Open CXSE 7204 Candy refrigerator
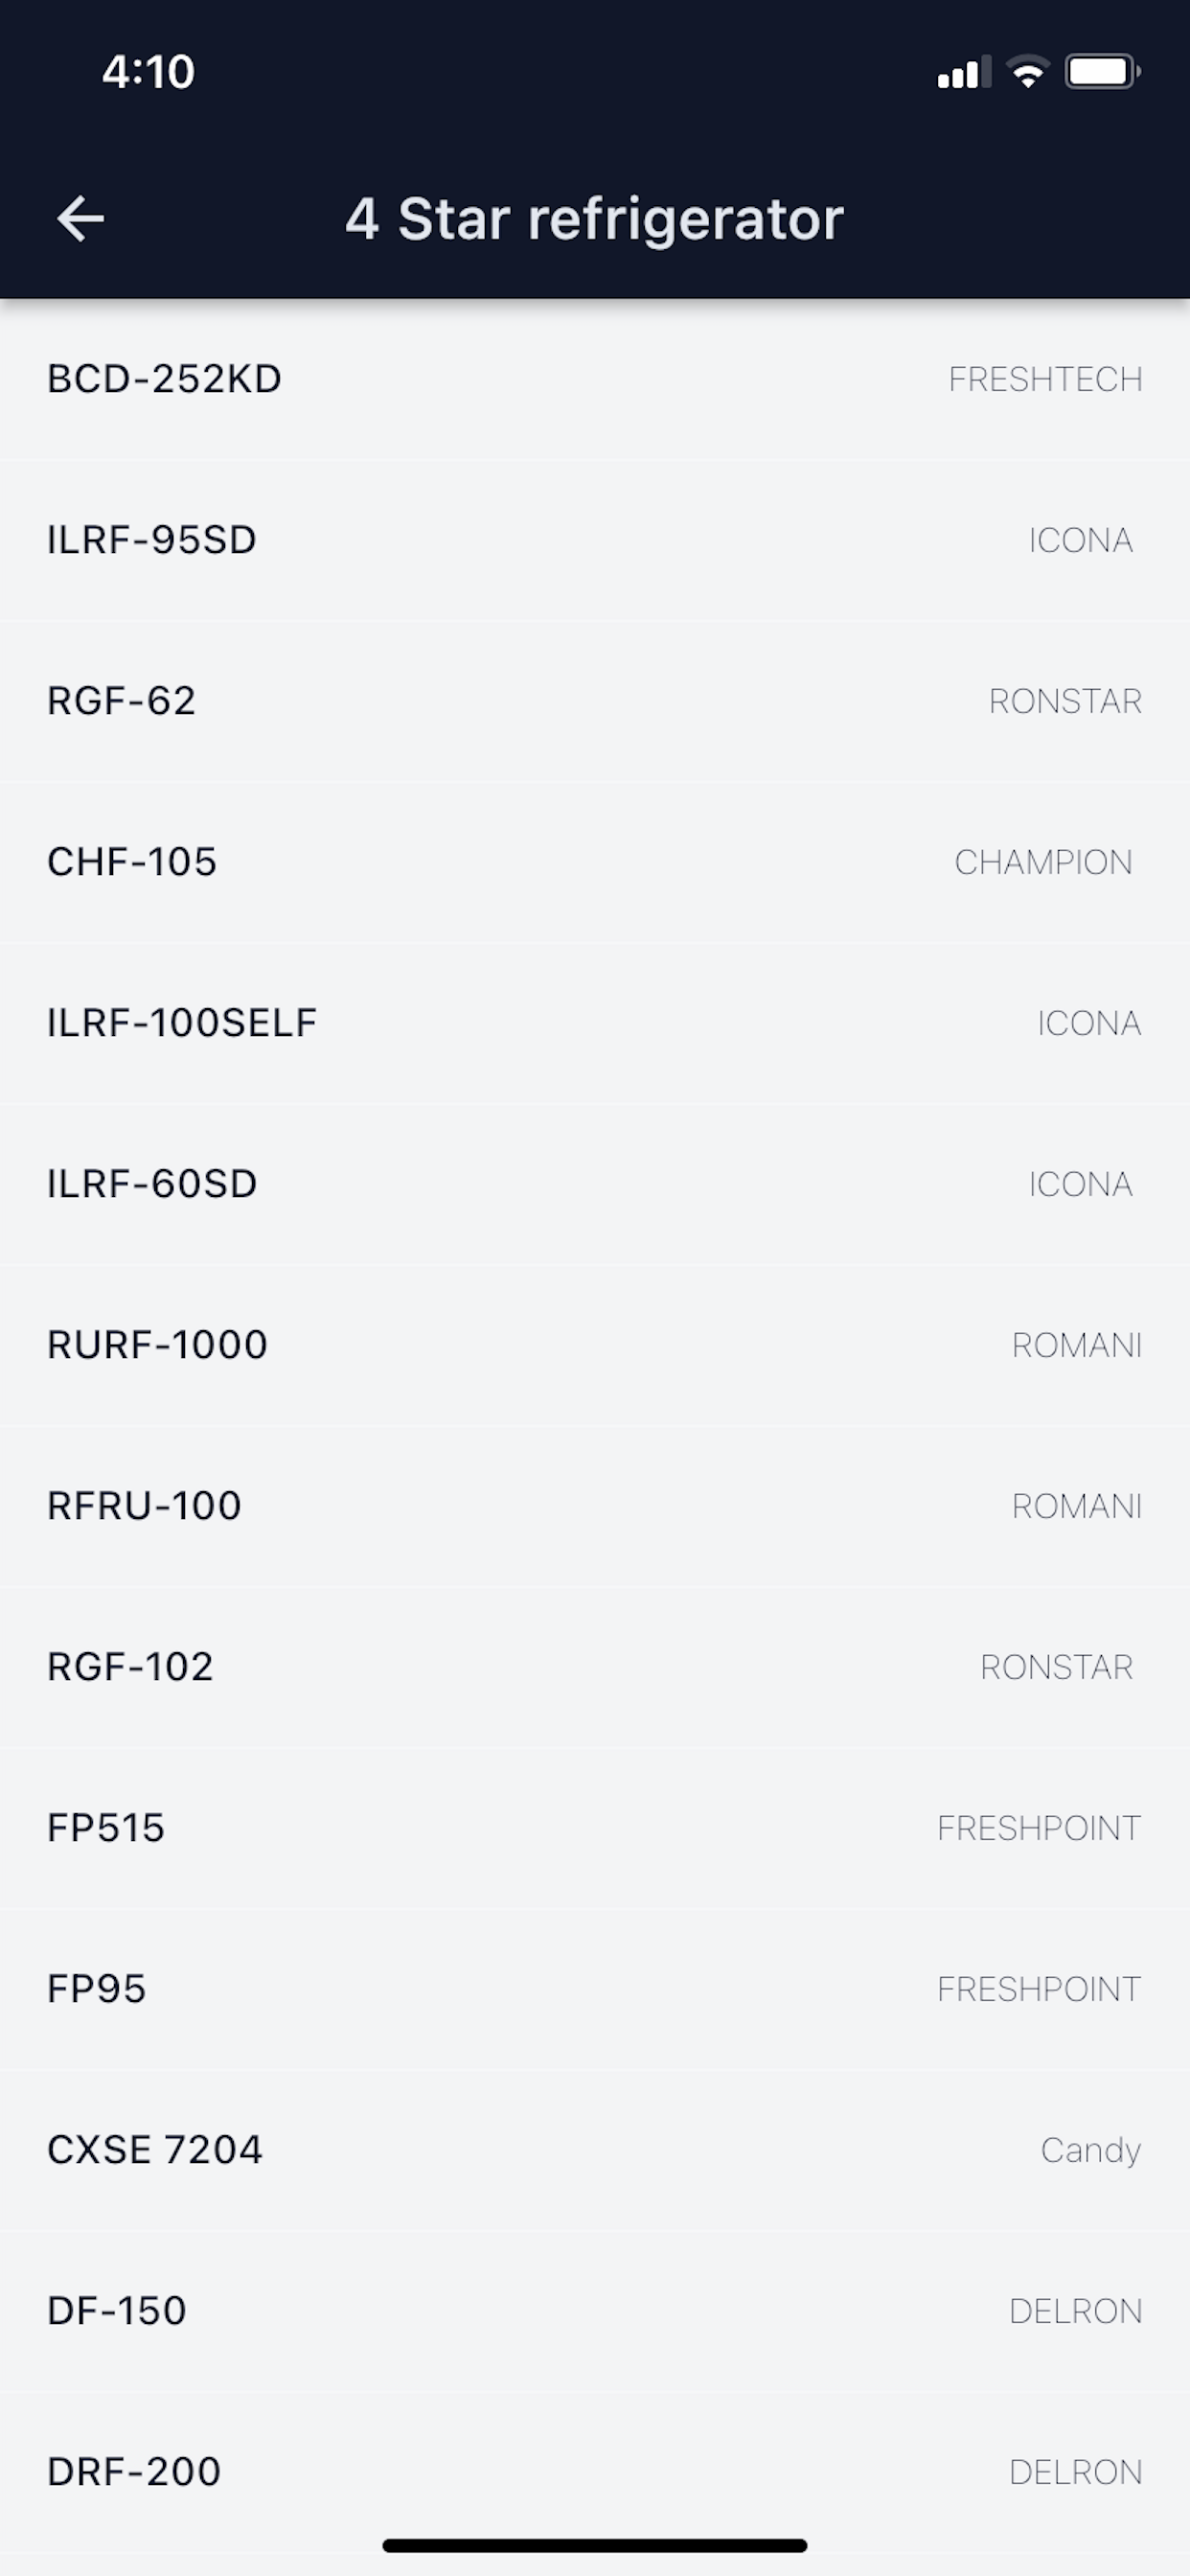The height and width of the screenshot is (2576, 1190). click(x=595, y=2151)
